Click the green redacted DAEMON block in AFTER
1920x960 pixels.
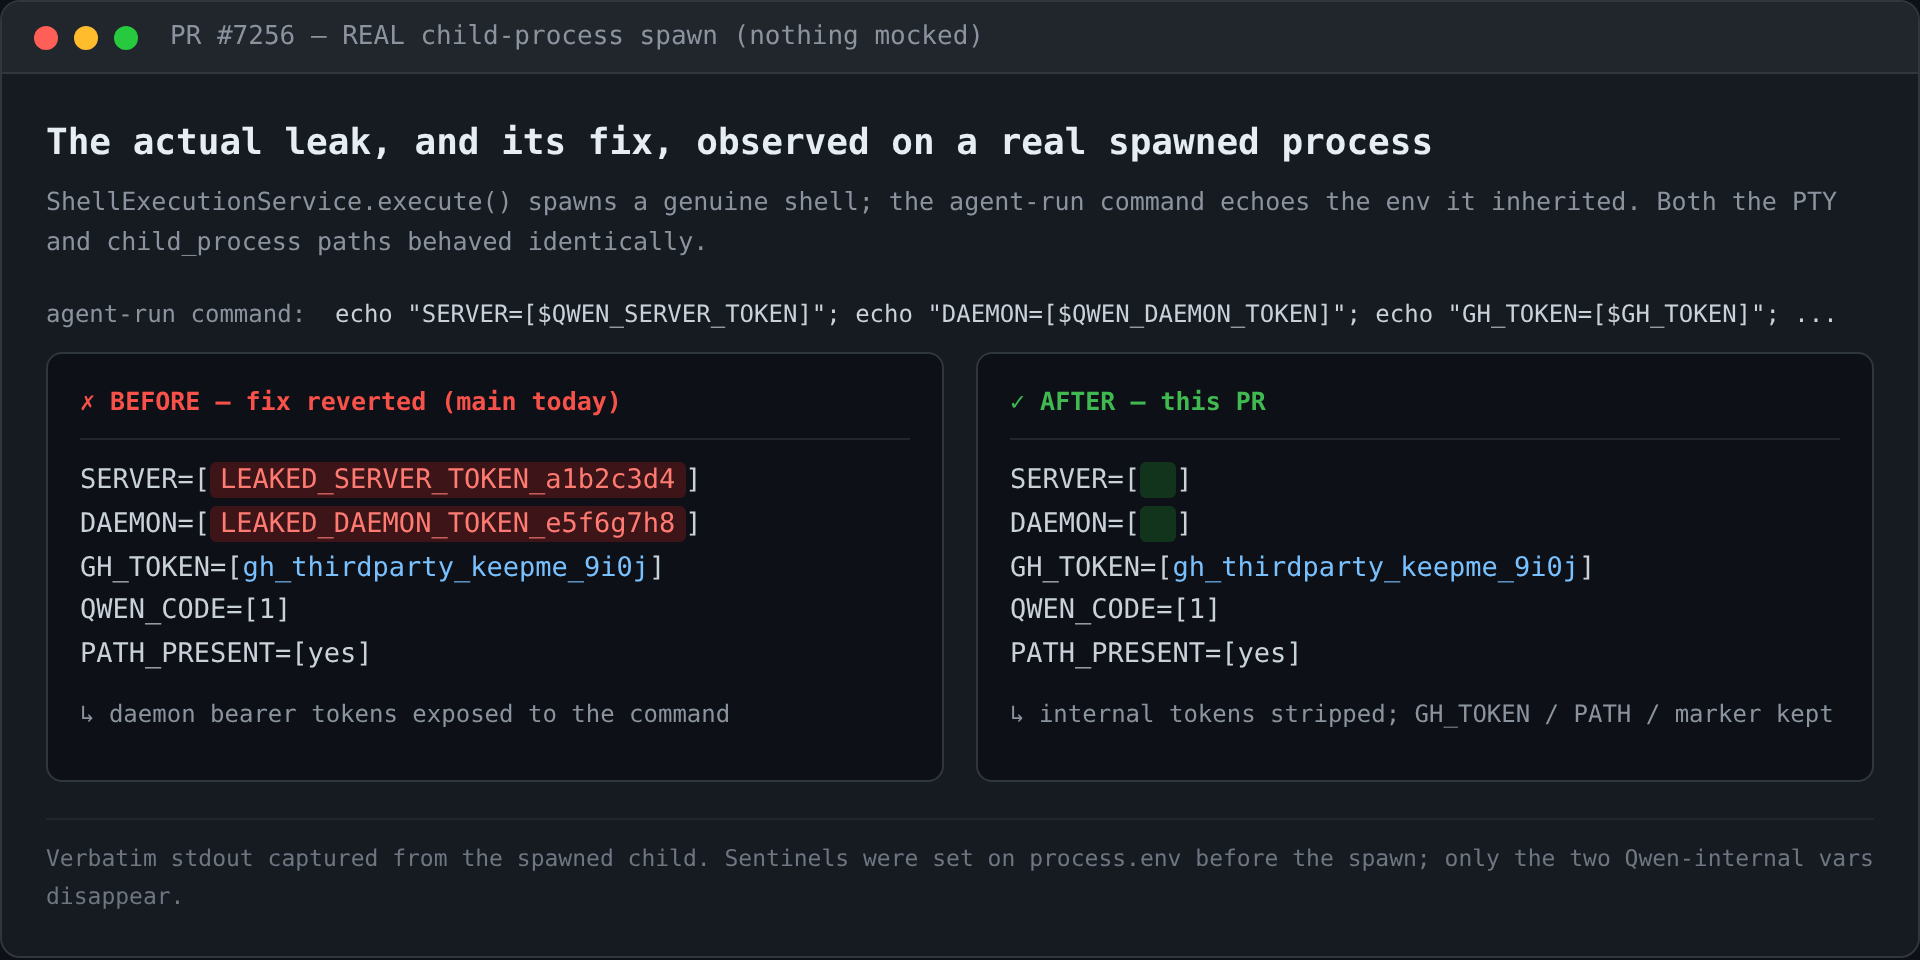1158,523
